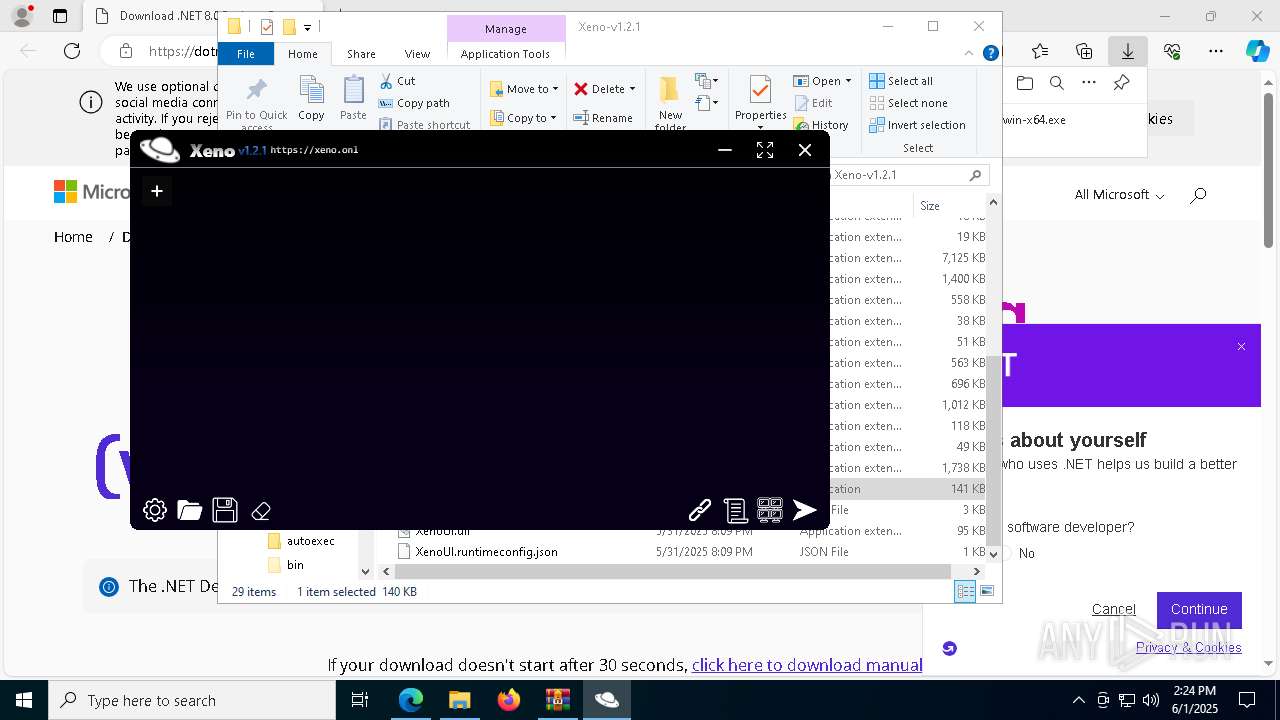Toggle fullscreen in the Xeno window
The height and width of the screenshot is (720, 1280).
(765, 150)
